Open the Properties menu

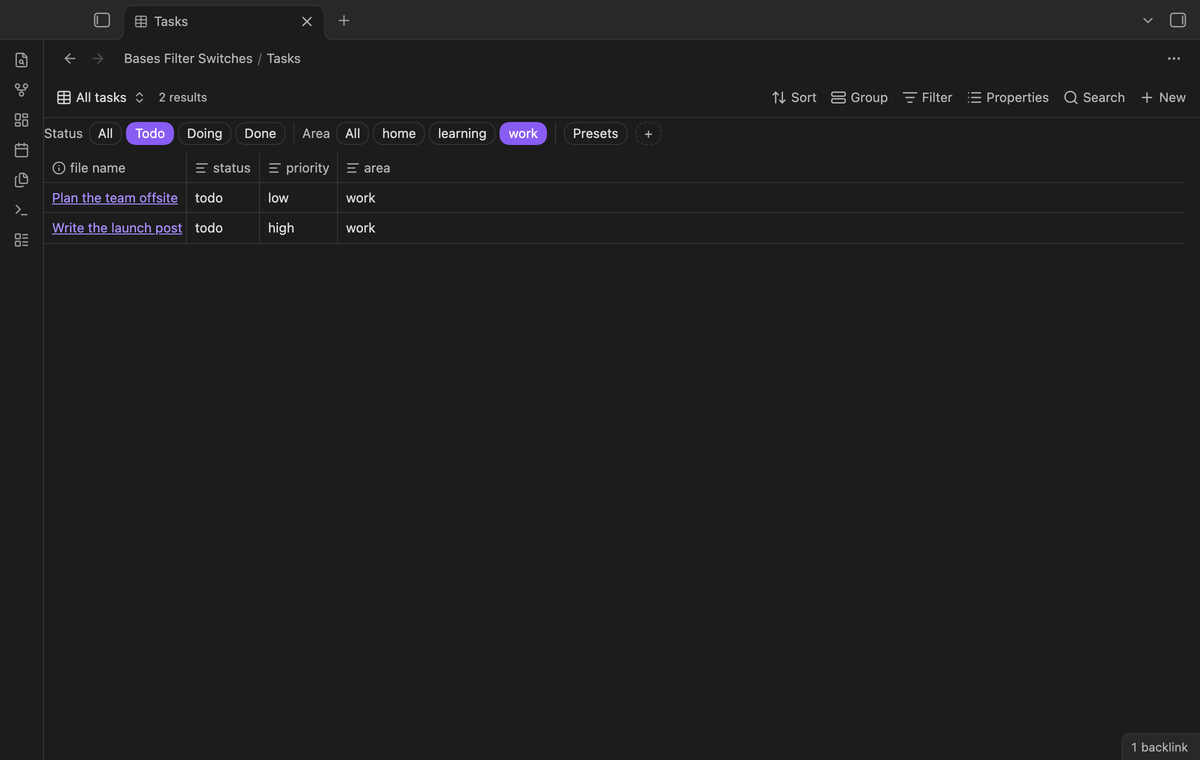tap(1008, 97)
